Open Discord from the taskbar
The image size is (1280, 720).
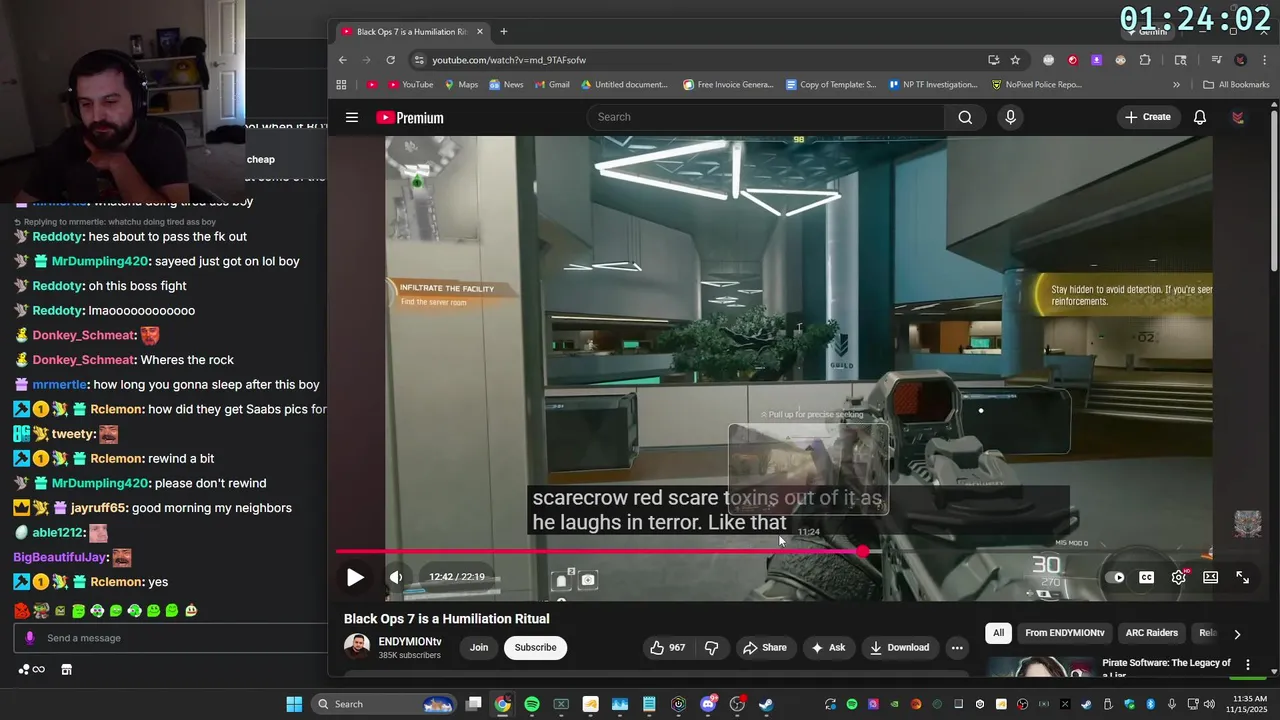[708, 704]
